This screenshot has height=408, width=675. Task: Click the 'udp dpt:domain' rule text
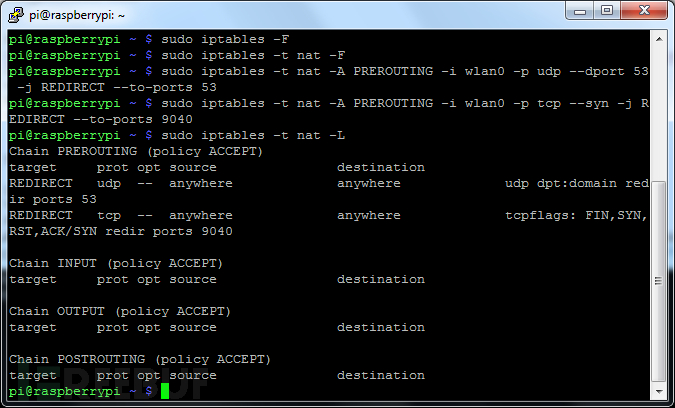click(x=561, y=183)
